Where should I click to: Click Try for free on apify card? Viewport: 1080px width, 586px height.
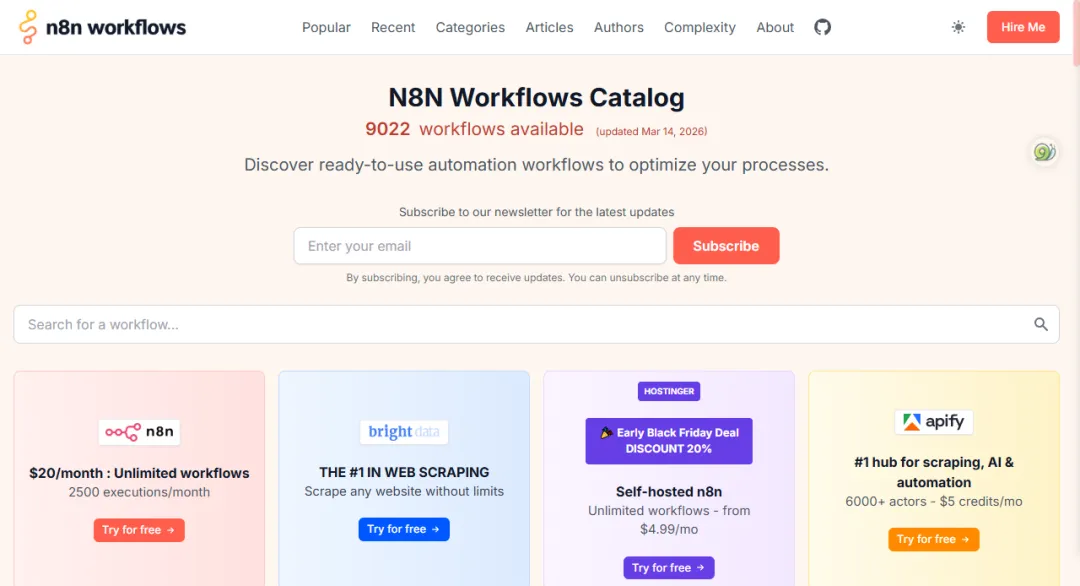pos(933,539)
